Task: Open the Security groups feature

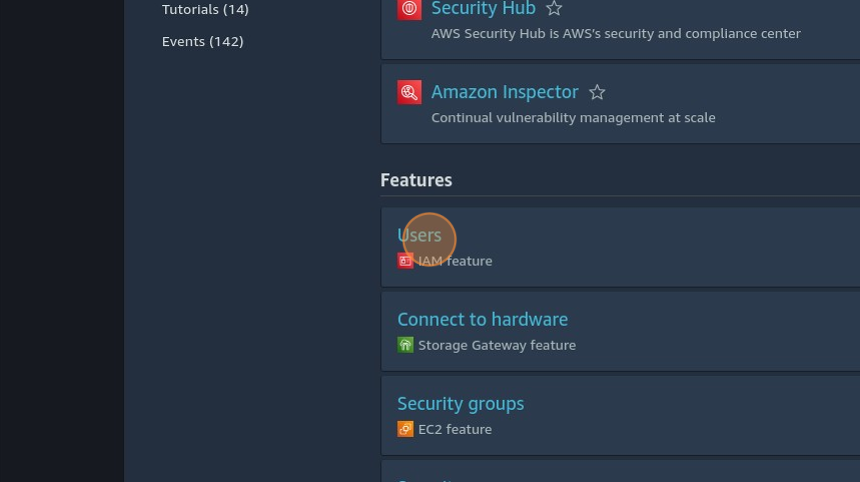Action: 460,403
